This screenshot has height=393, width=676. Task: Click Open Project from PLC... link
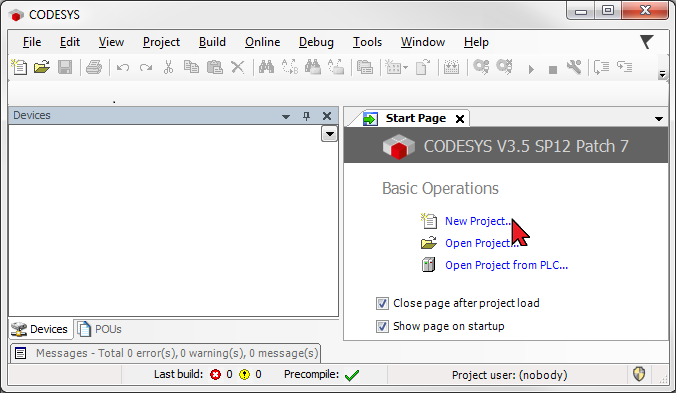pos(507,265)
